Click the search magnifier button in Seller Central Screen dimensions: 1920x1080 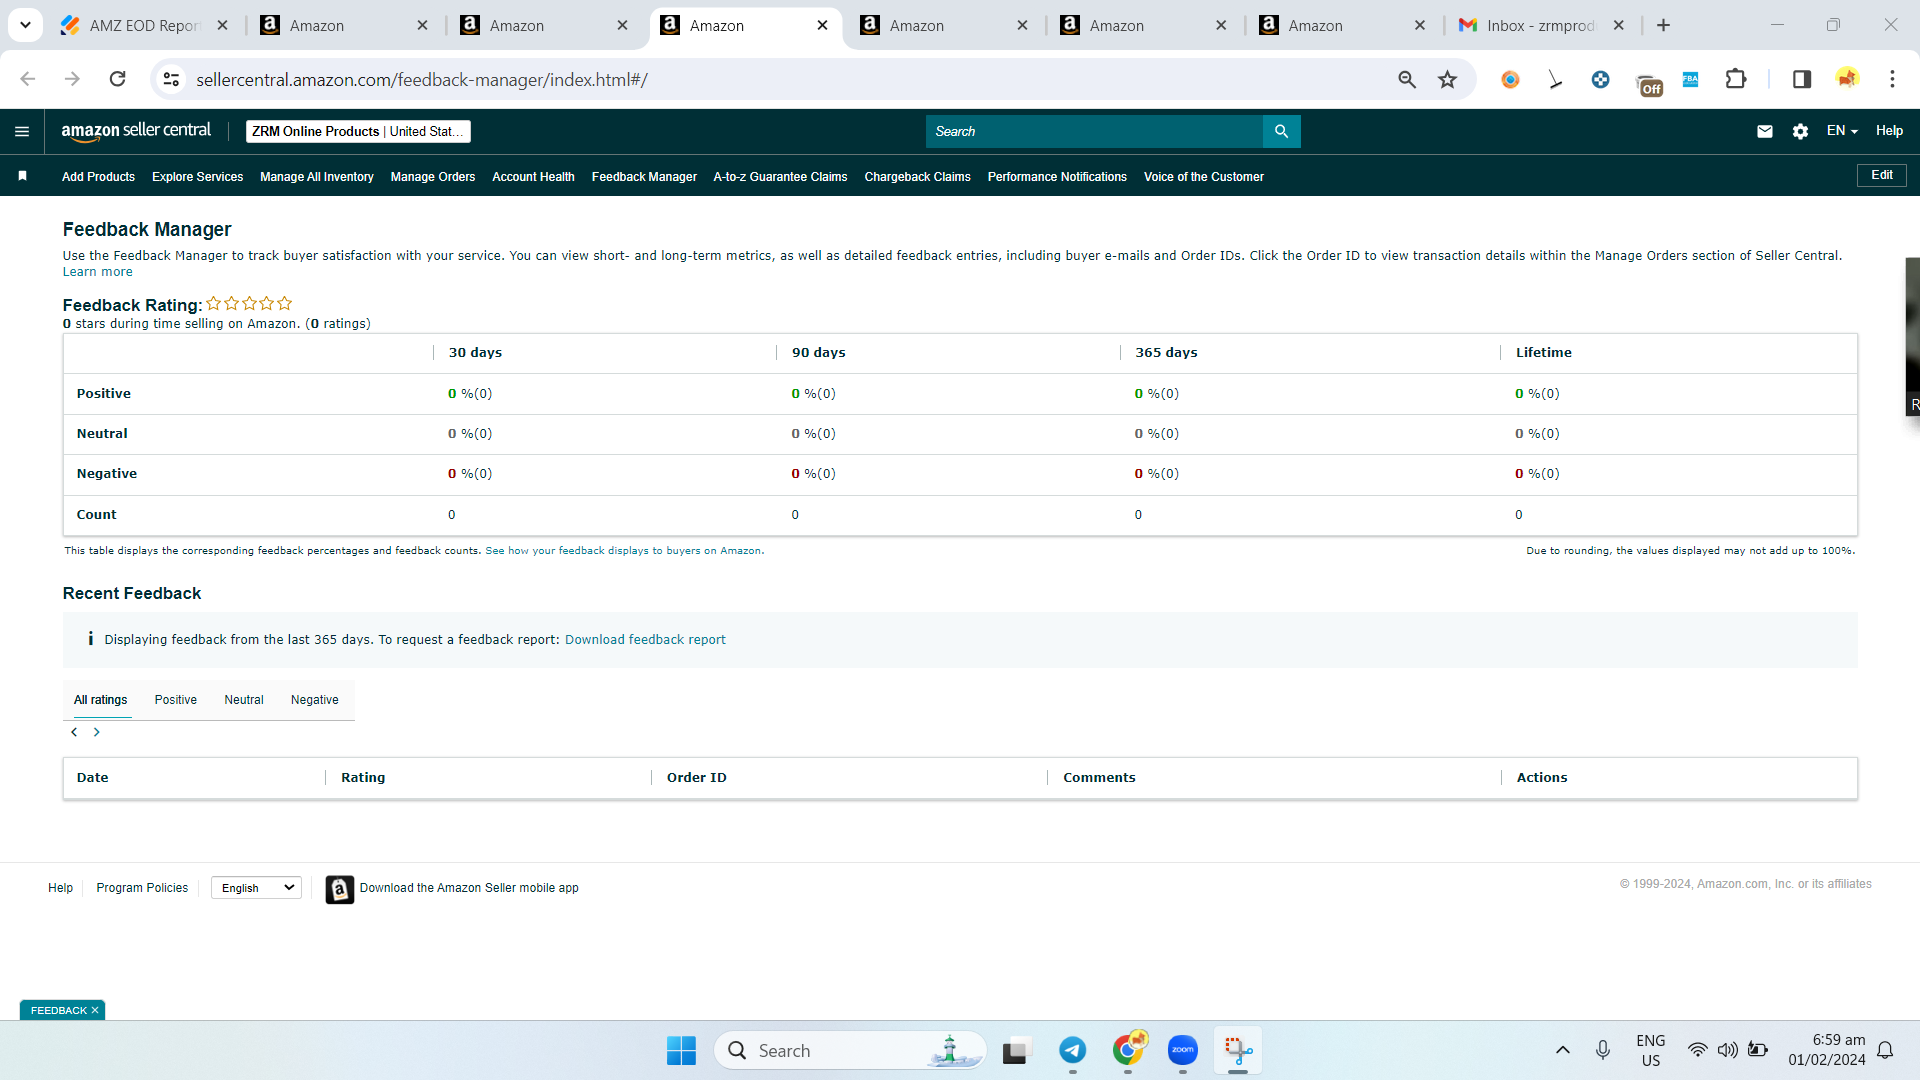point(1281,131)
